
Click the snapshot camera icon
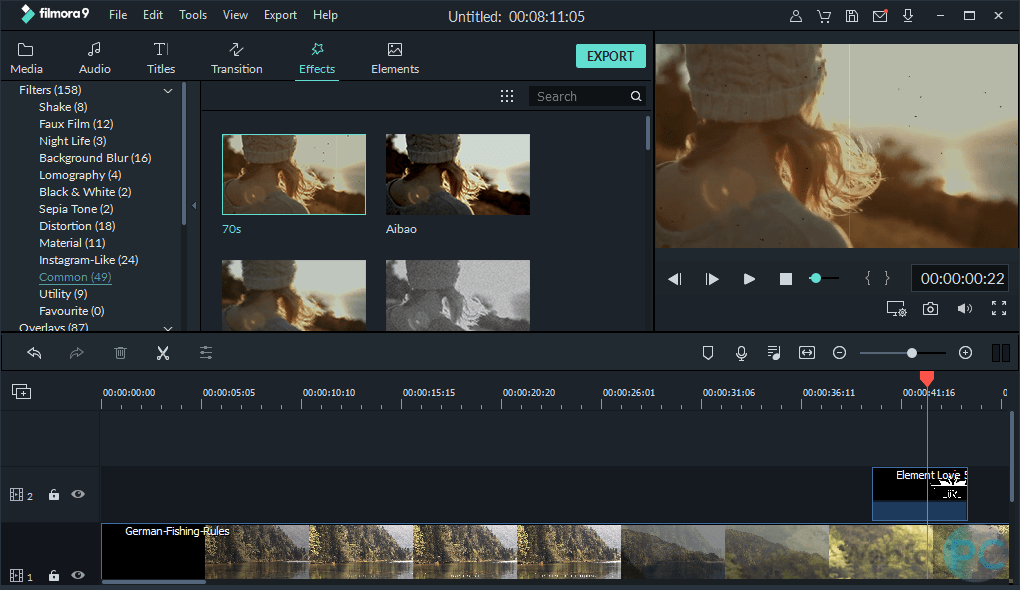pyautogui.click(x=930, y=309)
